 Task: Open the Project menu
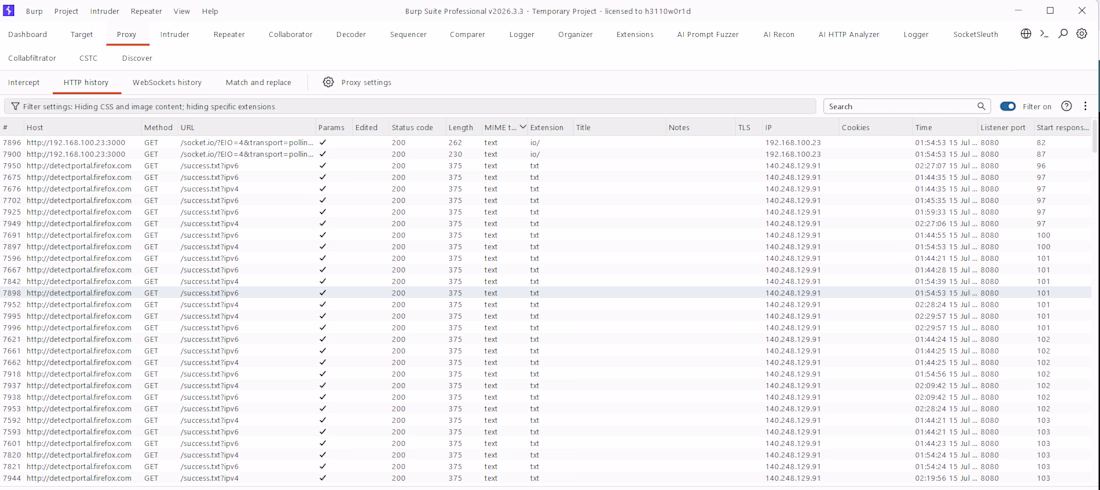67,11
